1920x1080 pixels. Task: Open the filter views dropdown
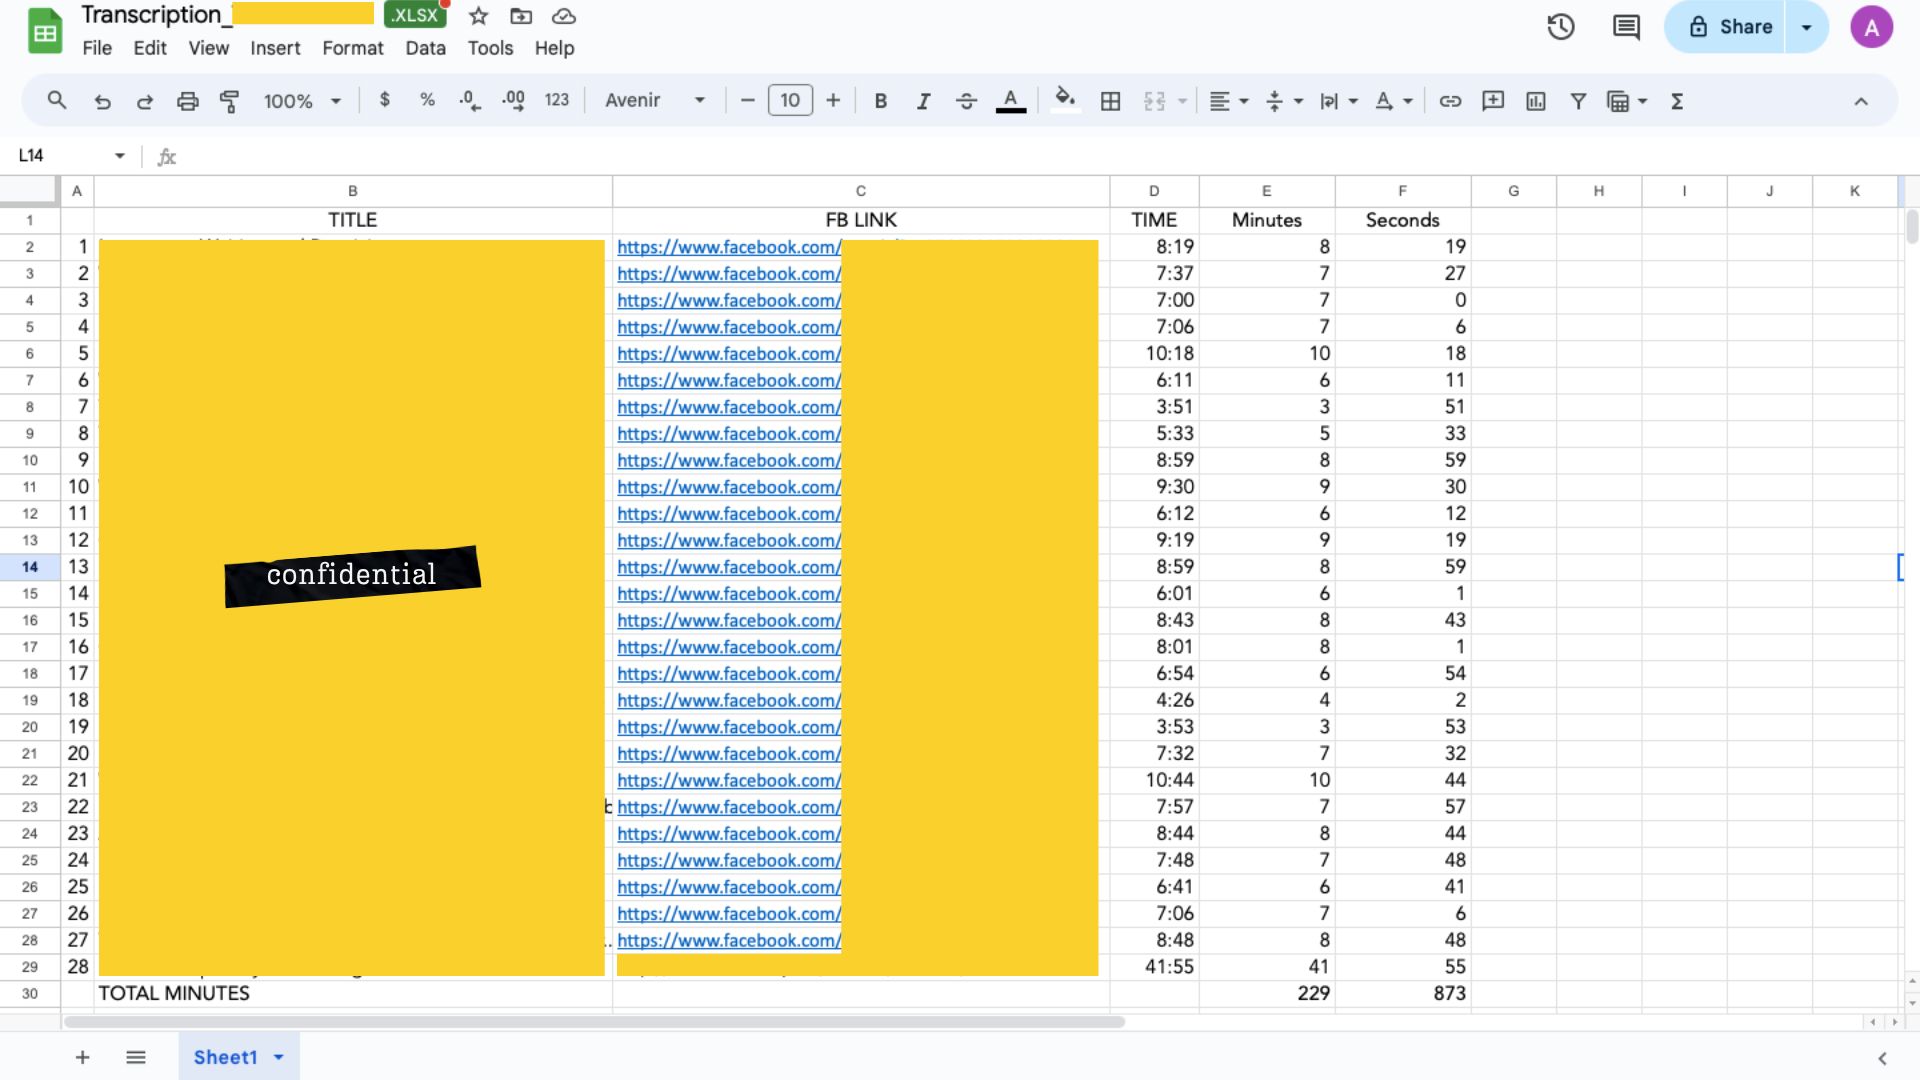(x=1627, y=101)
